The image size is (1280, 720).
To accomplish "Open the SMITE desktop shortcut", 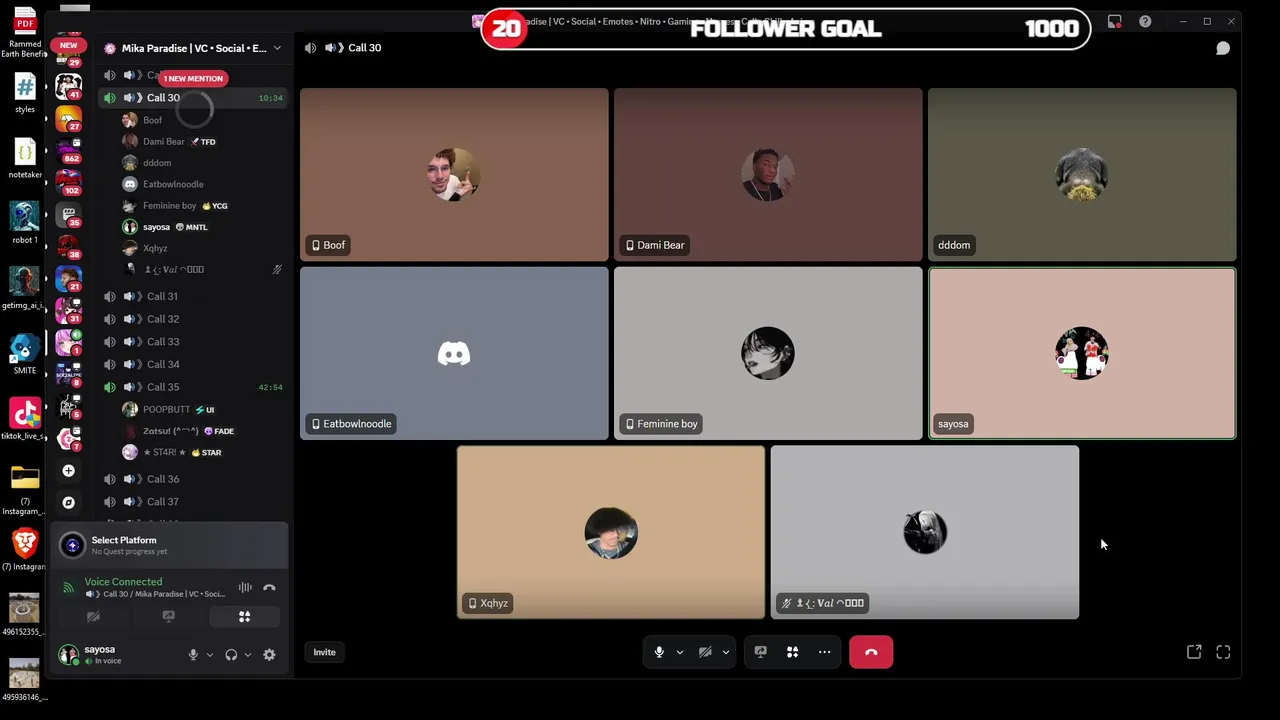I will pyautogui.click(x=25, y=353).
